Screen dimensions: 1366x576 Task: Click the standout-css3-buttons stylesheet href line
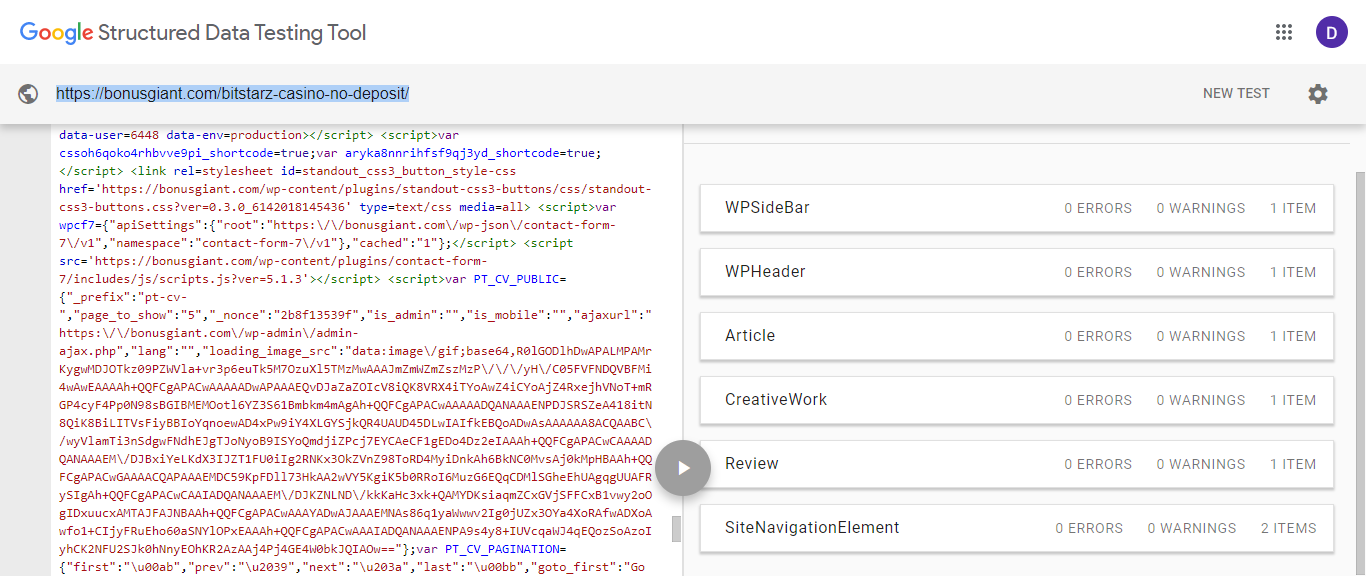[x=355, y=189]
